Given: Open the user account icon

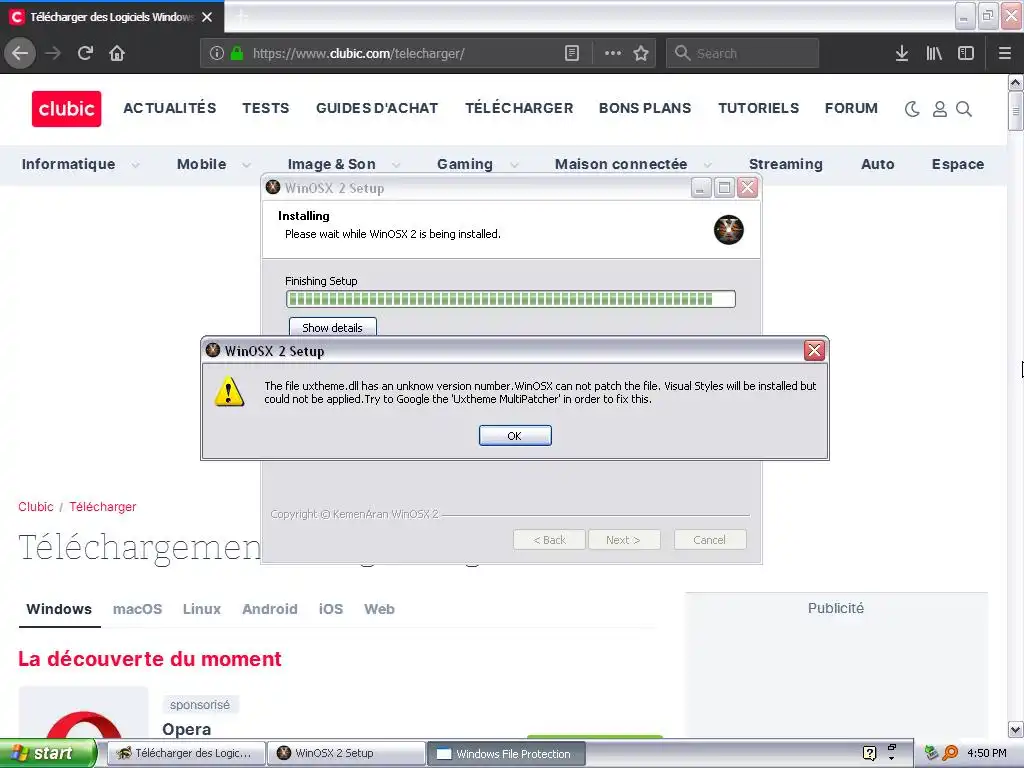Looking at the screenshot, I should pyautogui.click(x=939, y=109).
